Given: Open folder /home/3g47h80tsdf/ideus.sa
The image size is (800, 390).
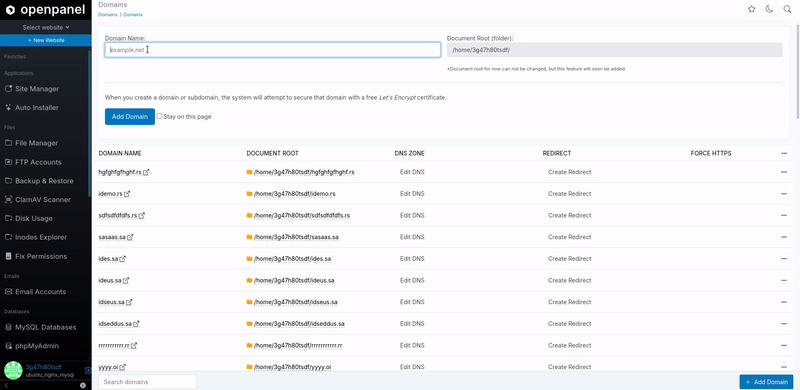Looking at the screenshot, I should pyautogui.click(x=294, y=280).
